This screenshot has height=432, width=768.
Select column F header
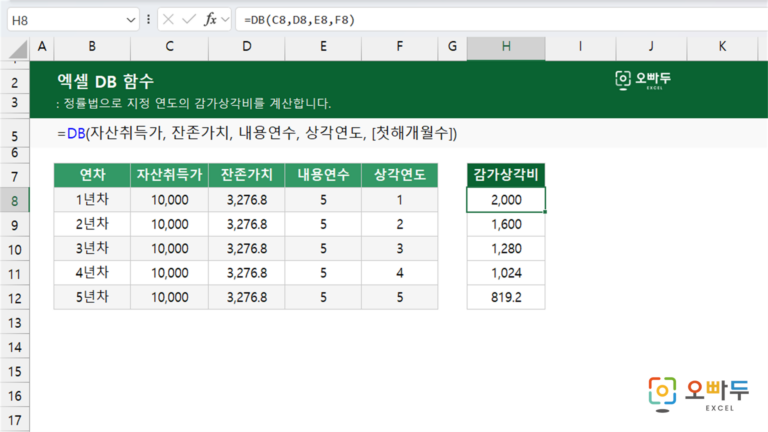coord(400,47)
